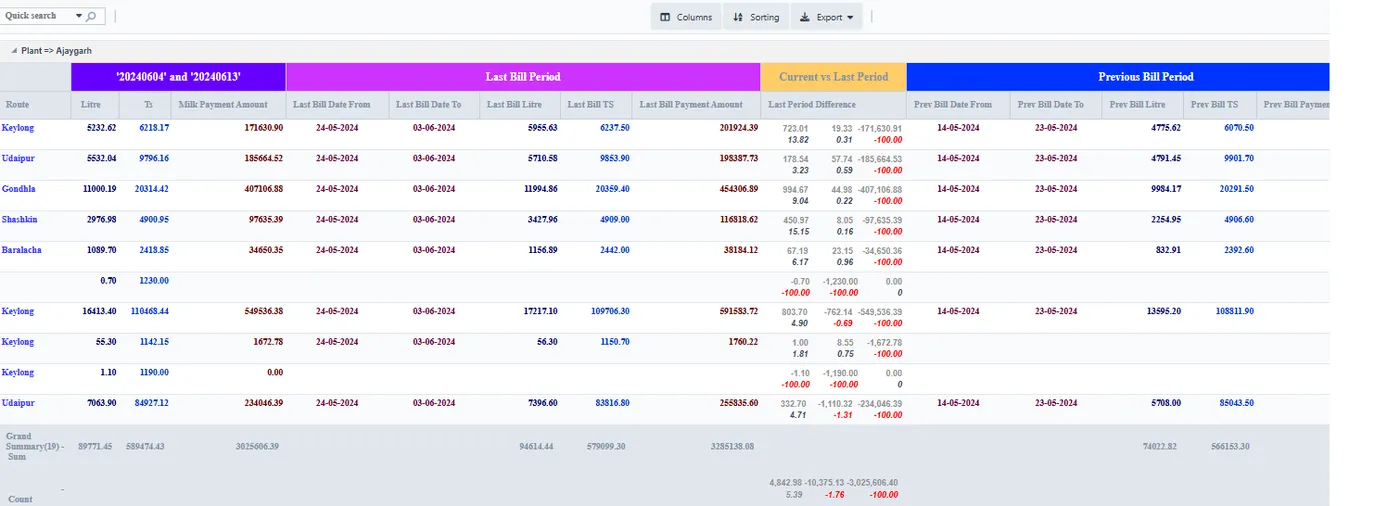Select the litre cell 5232.62
Screen dimensions: 1400x506
point(100,128)
